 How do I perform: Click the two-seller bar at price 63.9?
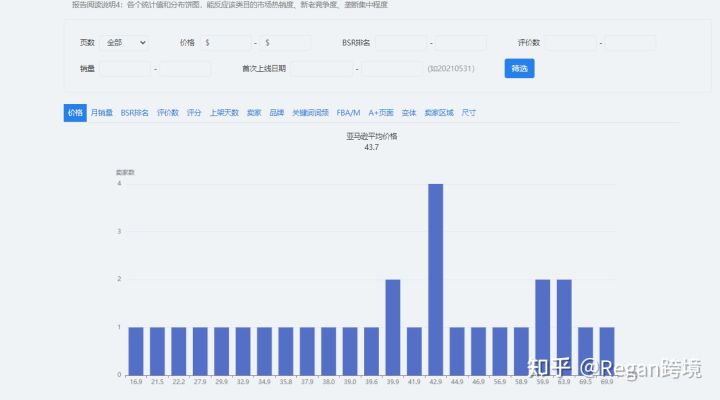point(564,327)
